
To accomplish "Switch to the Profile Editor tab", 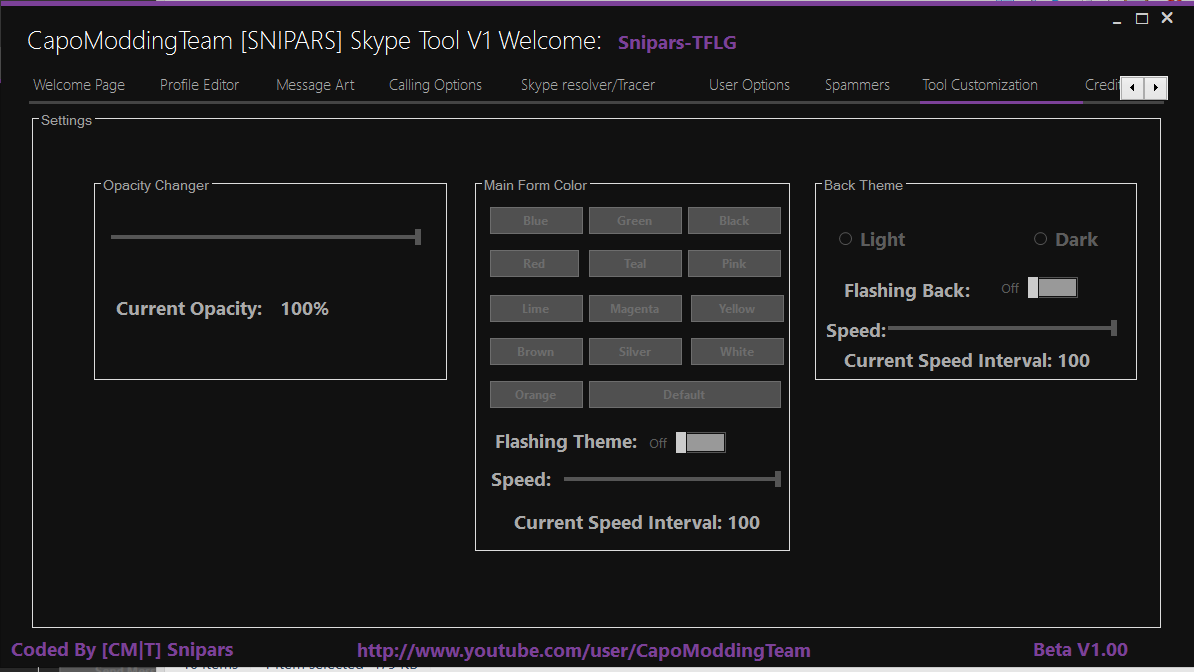I will tap(200, 85).
